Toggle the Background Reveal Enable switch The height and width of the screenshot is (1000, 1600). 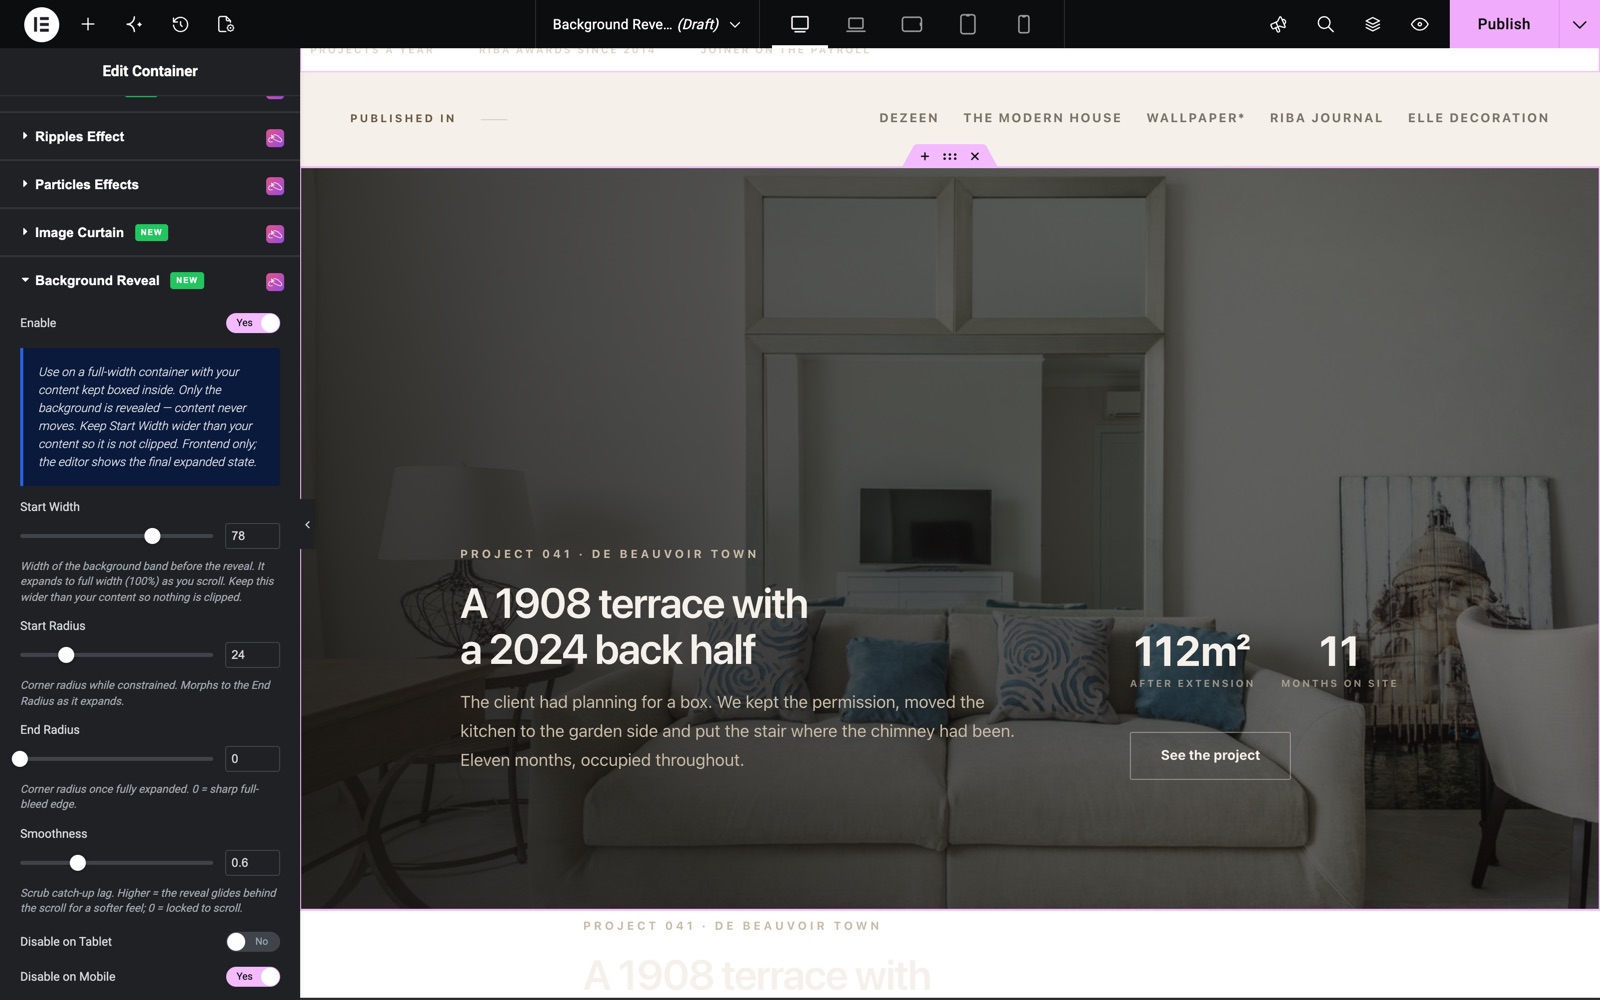point(253,323)
